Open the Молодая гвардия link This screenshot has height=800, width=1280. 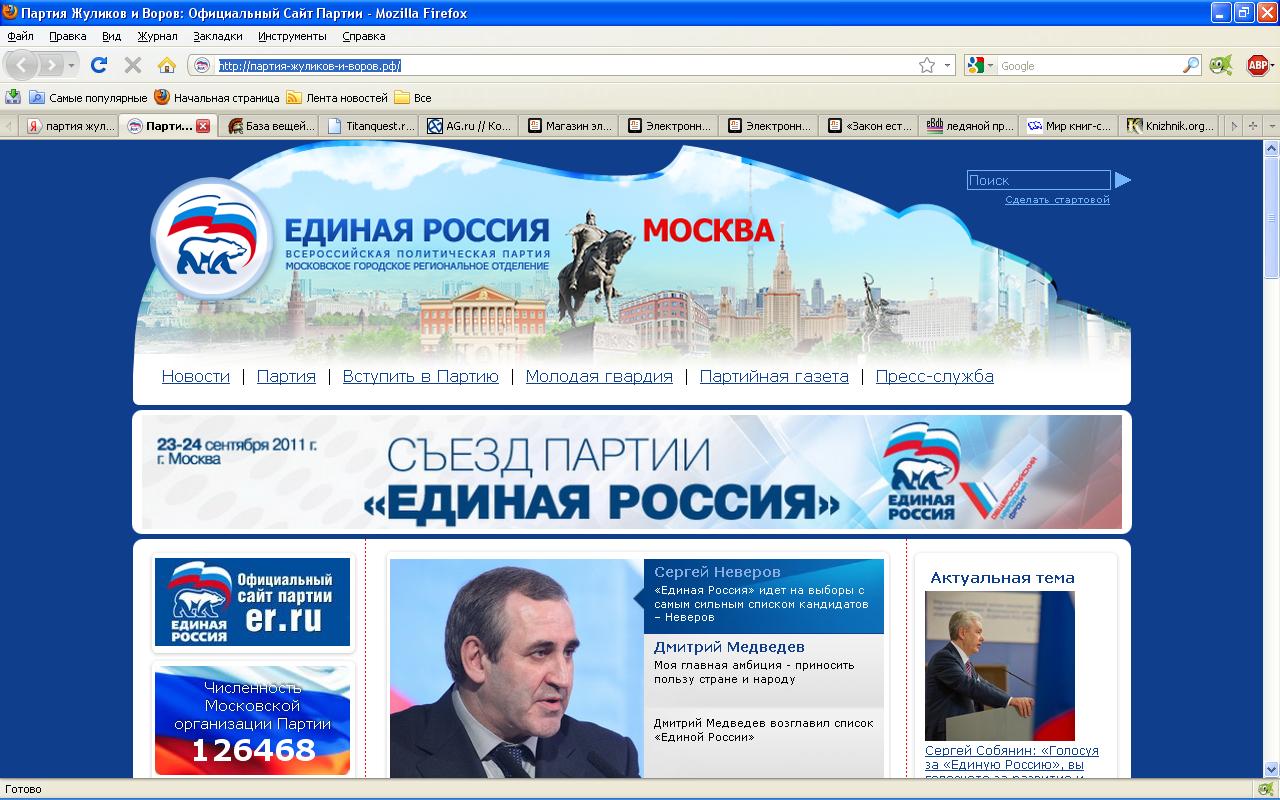[x=599, y=377]
